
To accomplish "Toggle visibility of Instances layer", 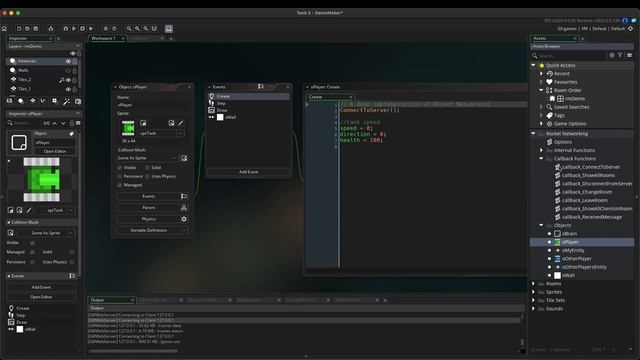I will click(68, 61).
